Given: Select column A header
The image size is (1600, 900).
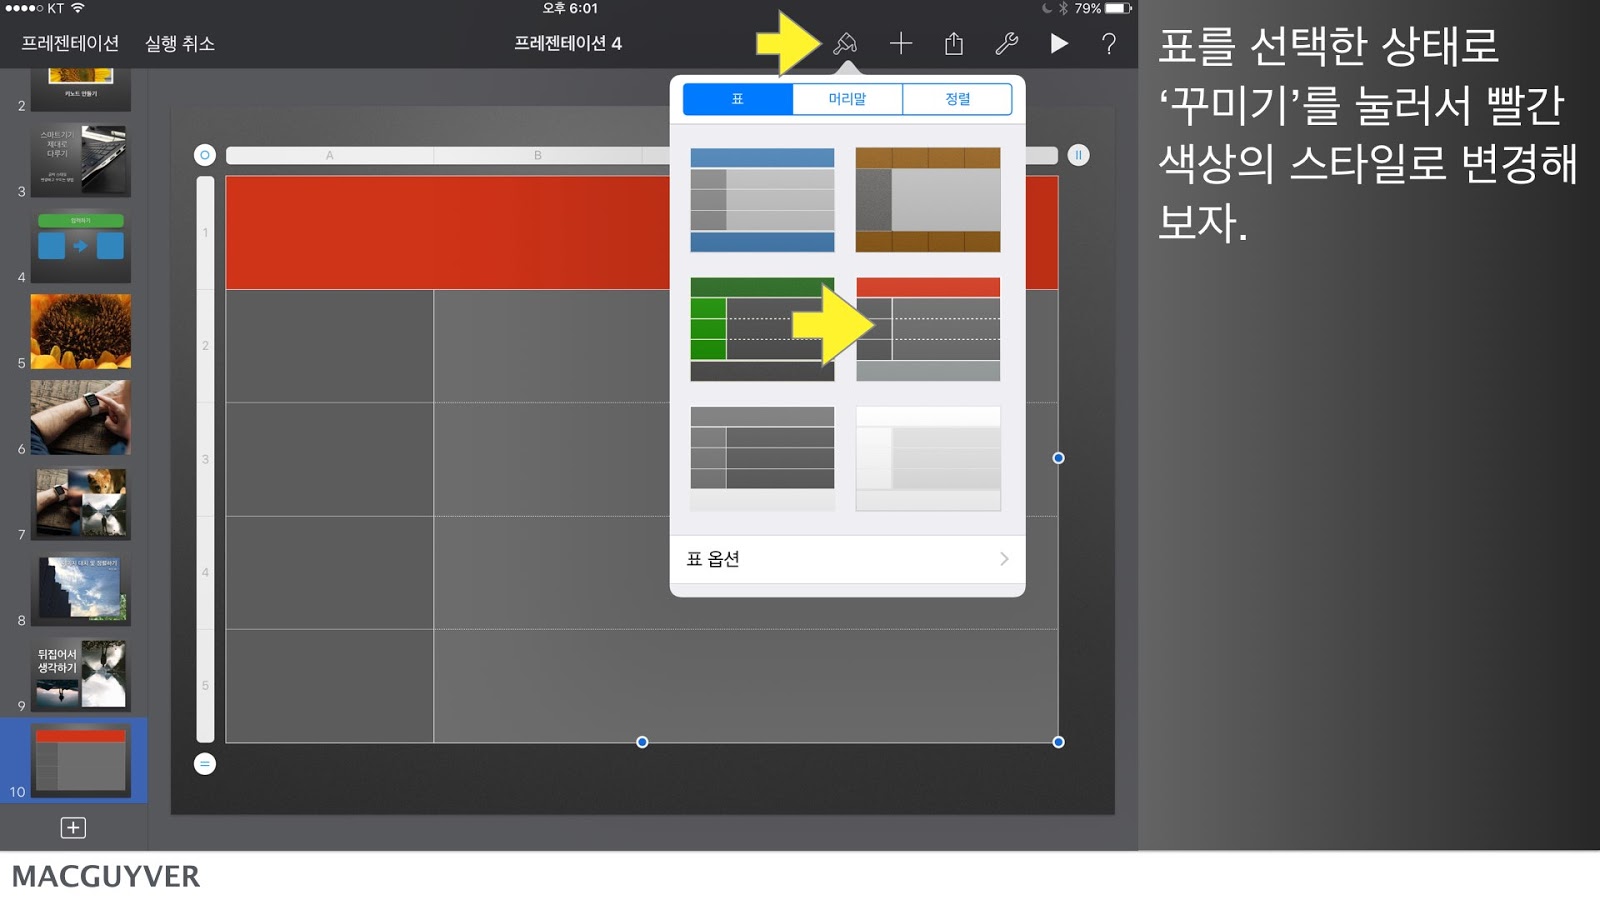Looking at the screenshot, I should (330, 155).
